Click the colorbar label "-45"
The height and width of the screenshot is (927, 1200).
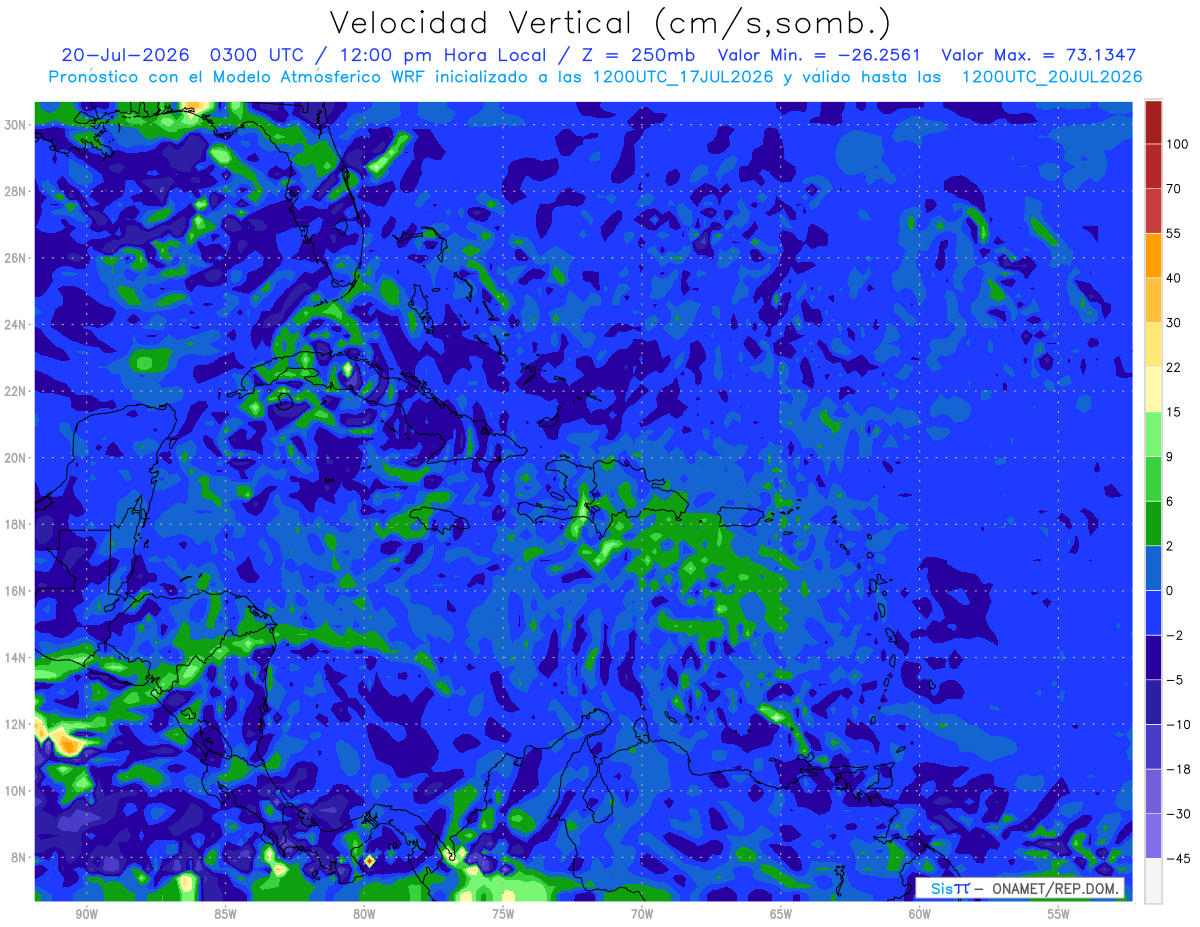pos(1177,858)
